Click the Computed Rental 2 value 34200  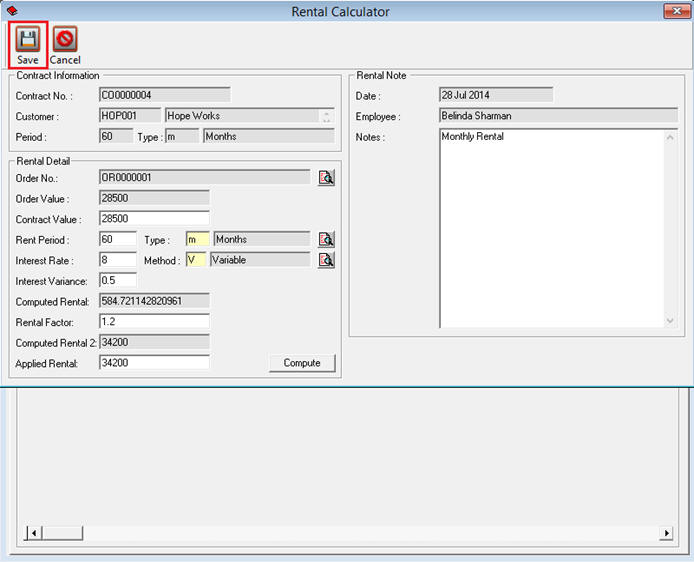(154, 343)
